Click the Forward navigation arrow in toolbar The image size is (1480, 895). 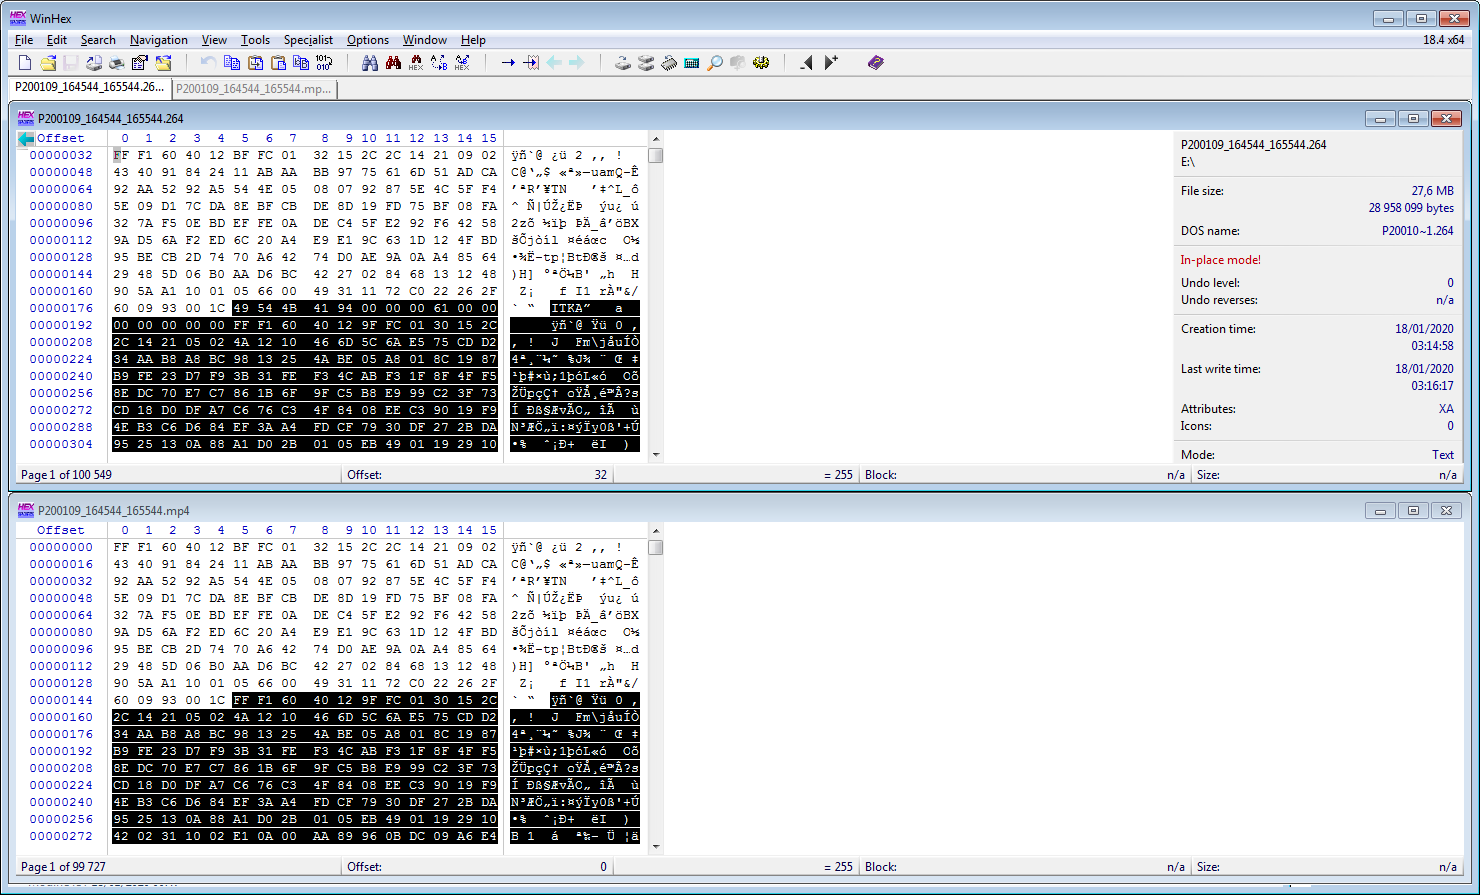577,63
